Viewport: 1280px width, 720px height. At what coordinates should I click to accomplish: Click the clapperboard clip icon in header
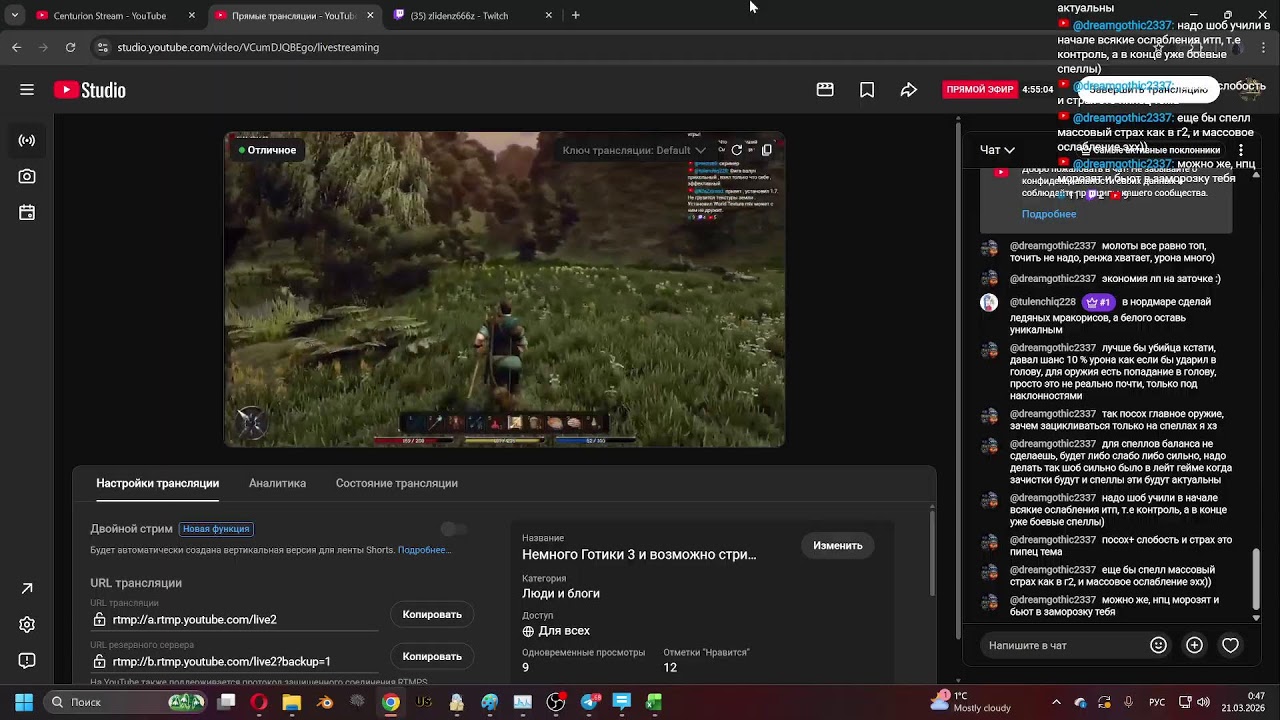pos(825,90)
